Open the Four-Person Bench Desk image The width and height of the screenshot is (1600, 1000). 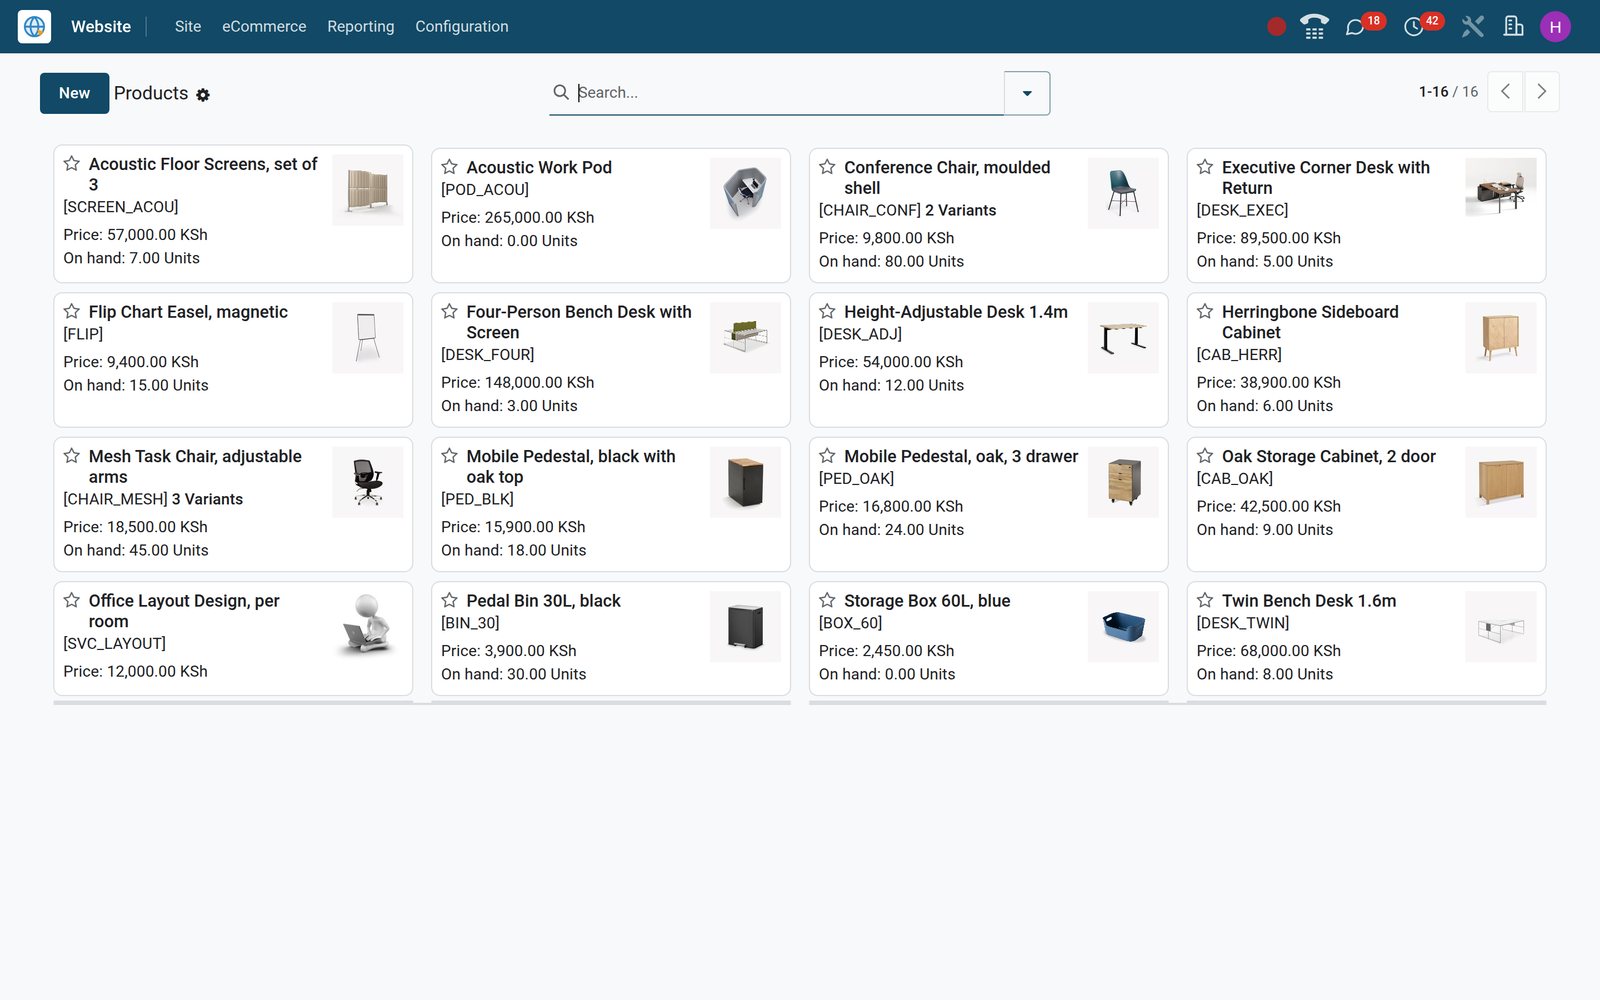point(745,338)
